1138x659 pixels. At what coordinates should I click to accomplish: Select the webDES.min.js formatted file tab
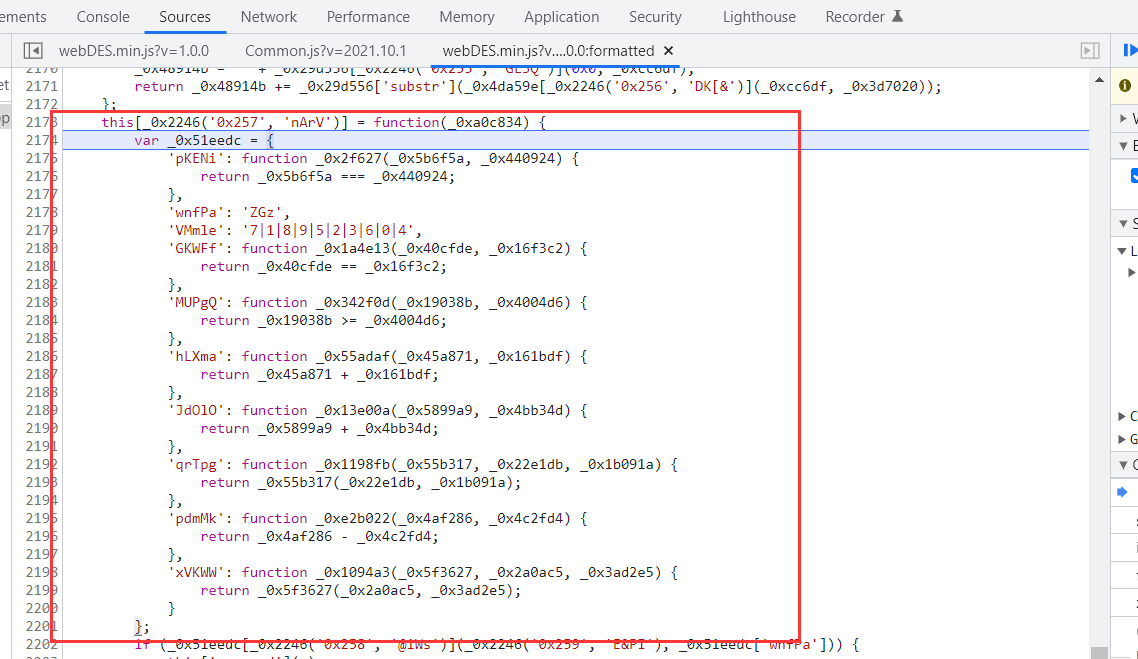tap(549, 51)
